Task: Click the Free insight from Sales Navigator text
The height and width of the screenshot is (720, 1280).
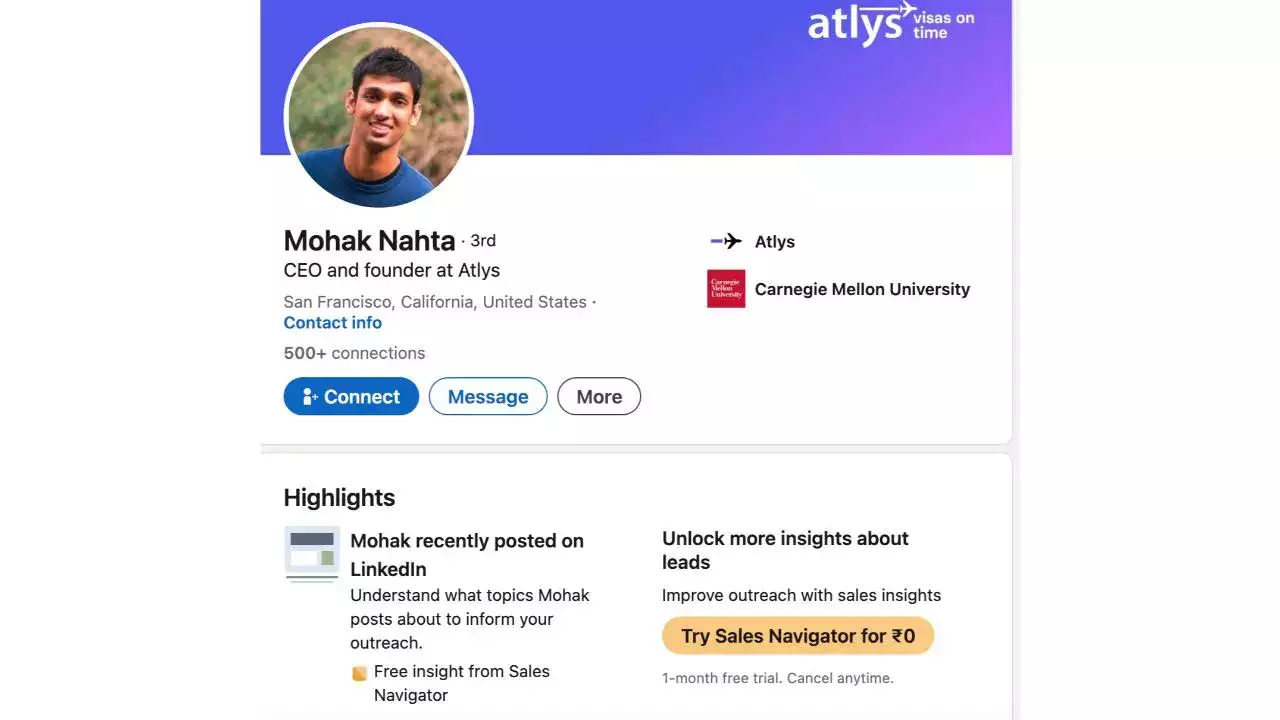Action: pos(462,683)
